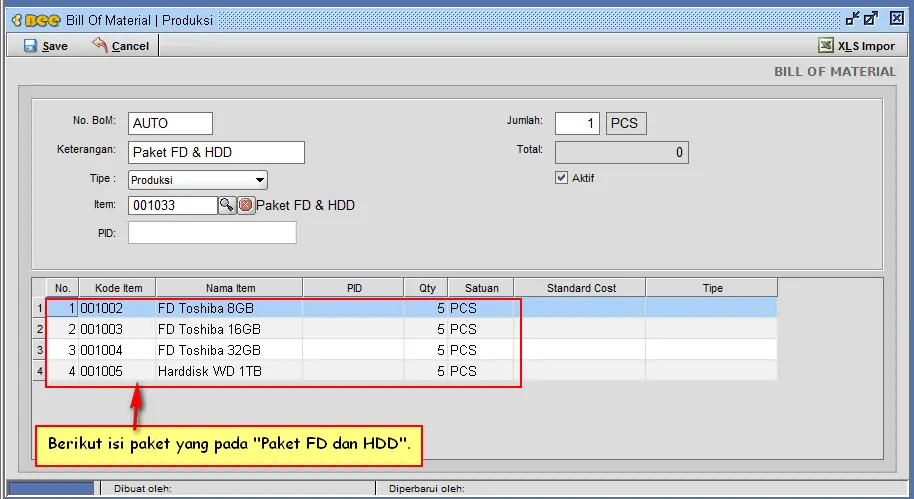Click the FD Toshiba 8GB cell

click(x=229, y=308)
